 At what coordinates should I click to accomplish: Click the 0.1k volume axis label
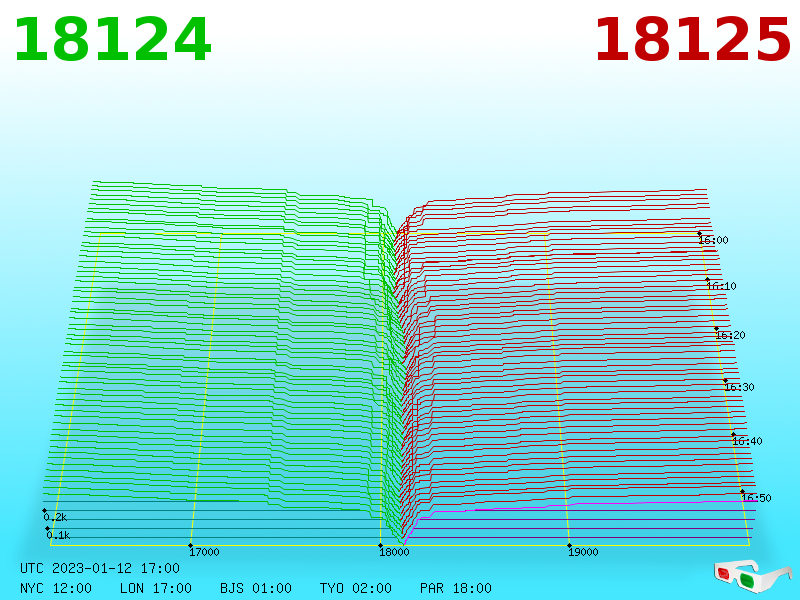(x=58, y=535)
